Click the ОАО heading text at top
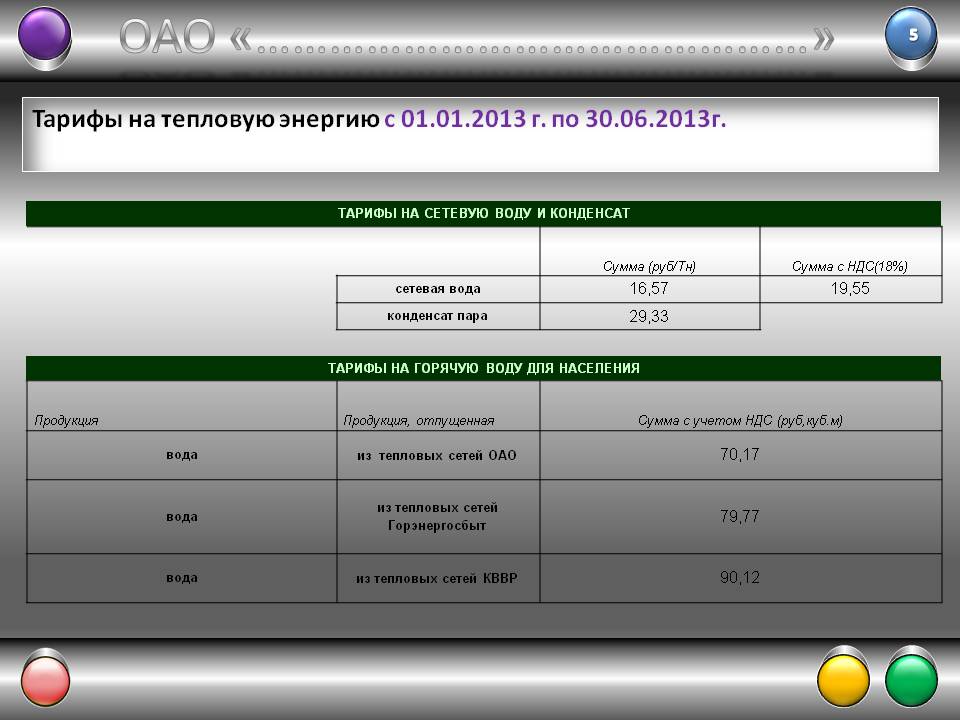Viewport: 960px width, 720px height. coord(167,37)
